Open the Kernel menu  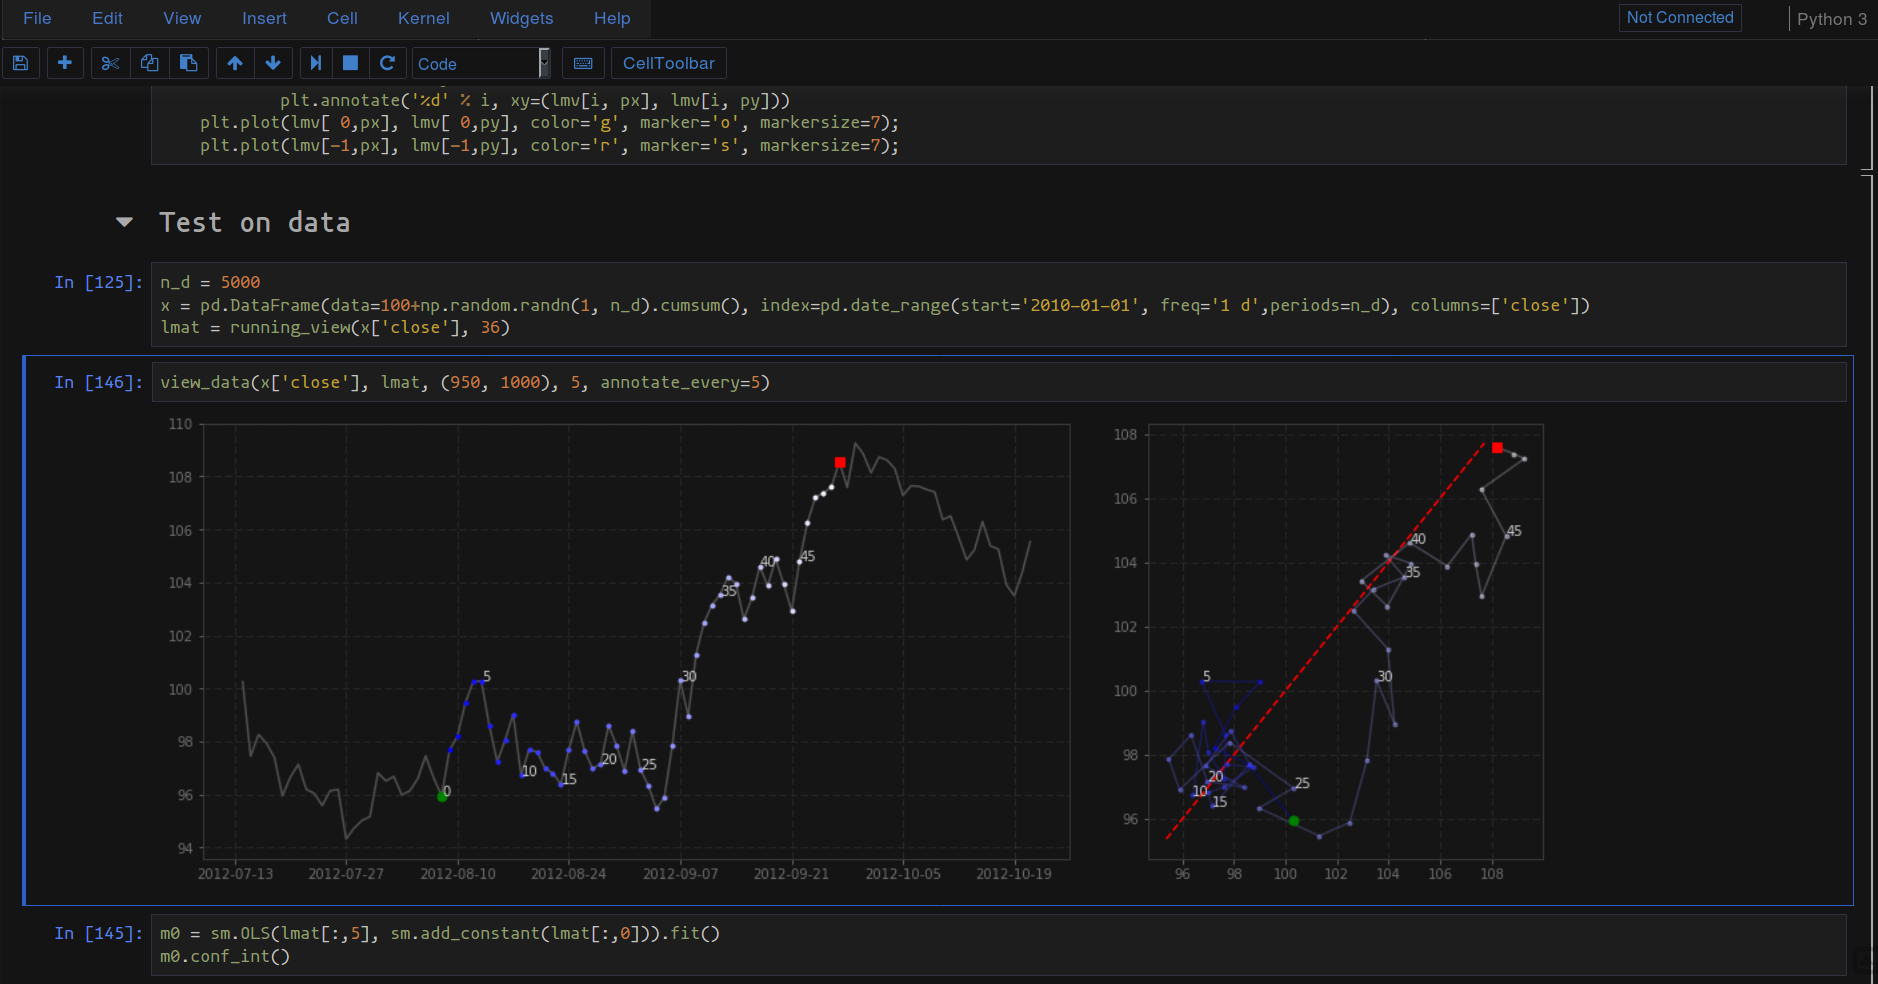click(424, 18)
